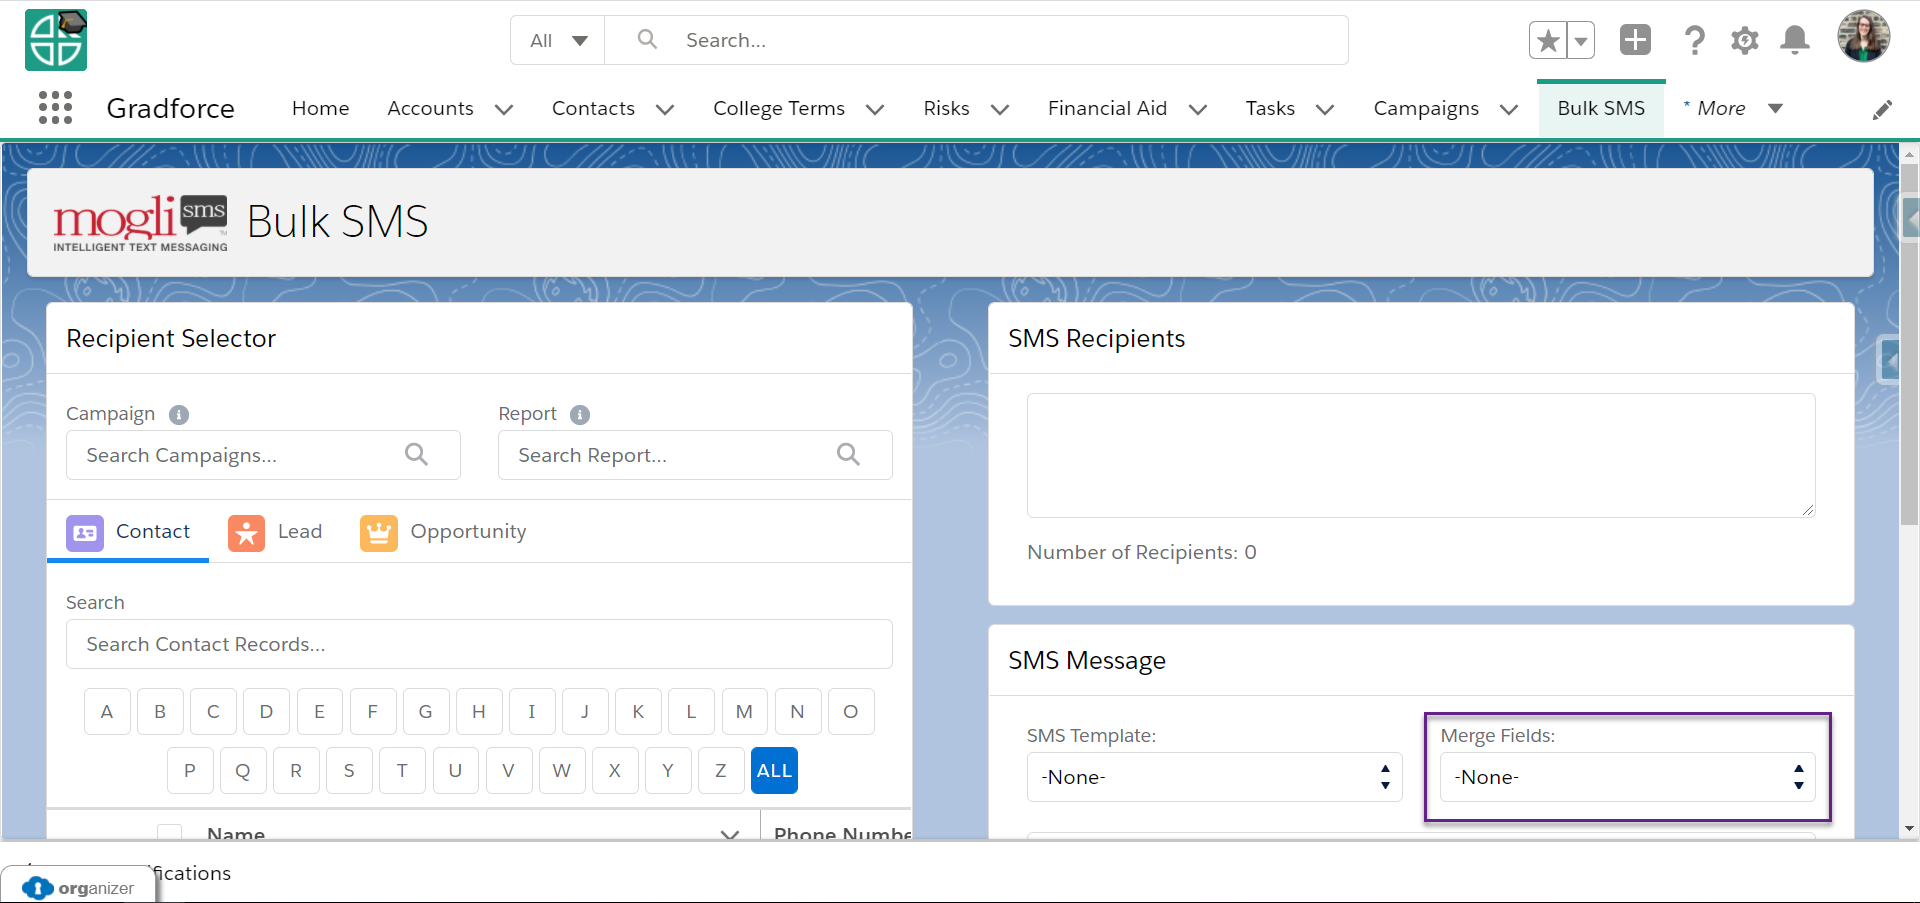The width and height of the screenshot is (1920, 903).
Task: Click the Opportunity crown icon
Action: click(379, 533)
